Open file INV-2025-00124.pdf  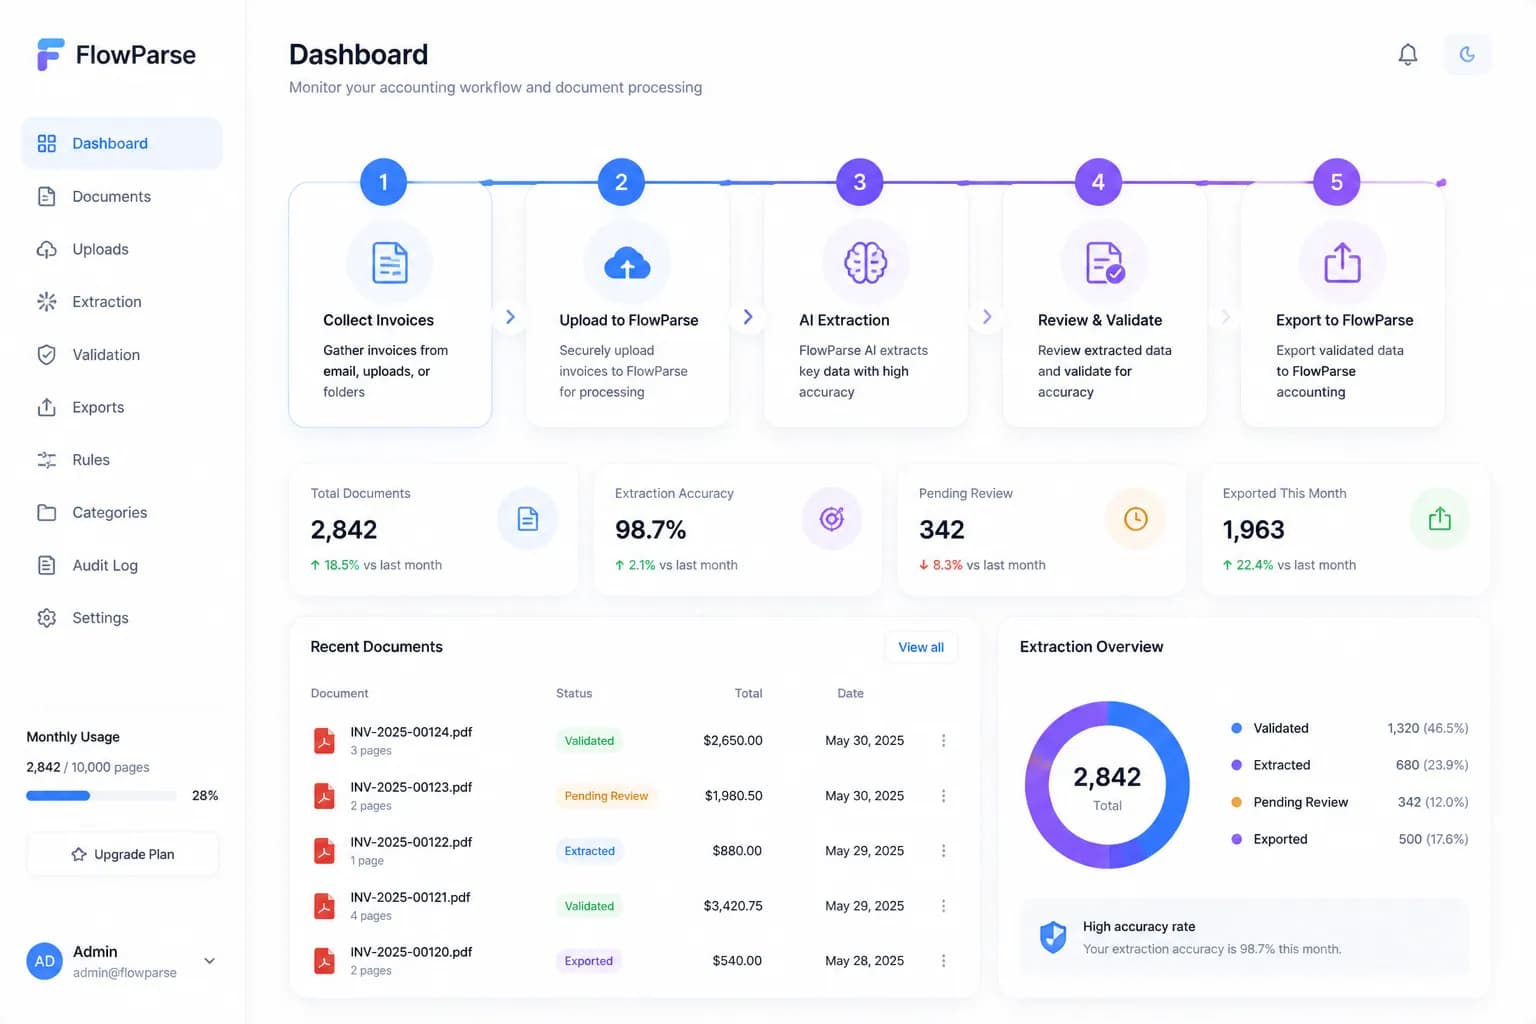[x=411, y=732]
